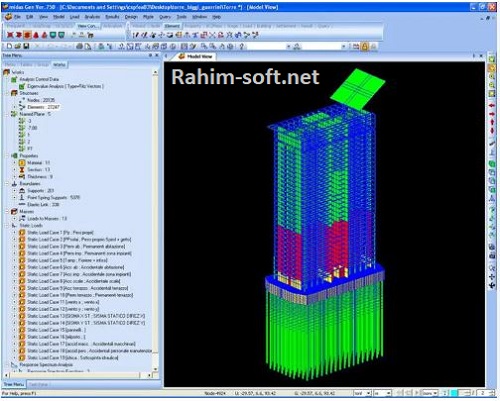The image size is (500, 401).
Task: Click the Point Spring Supports icon
Action: pos(22,197)
